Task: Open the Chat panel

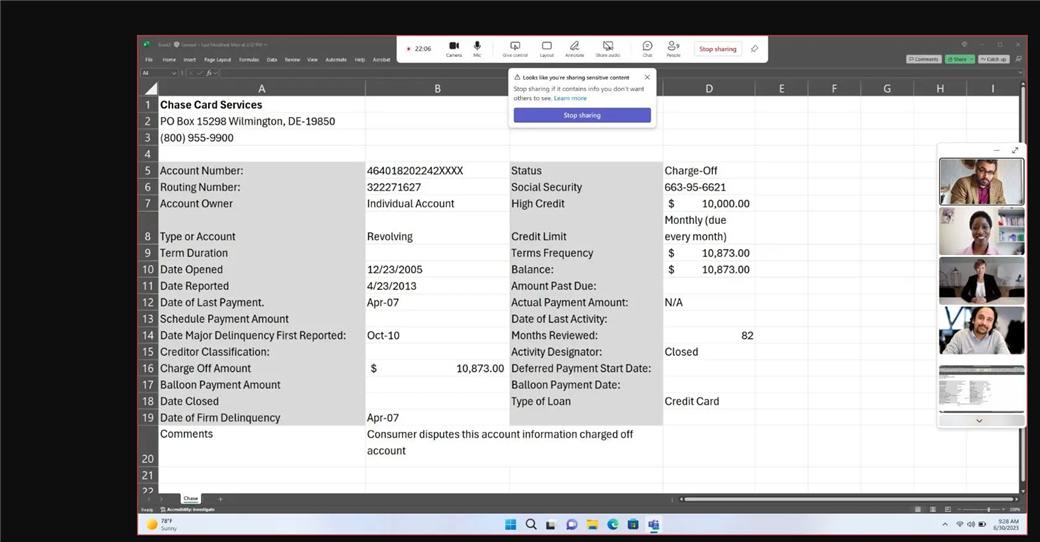Action: pos(647,48)
